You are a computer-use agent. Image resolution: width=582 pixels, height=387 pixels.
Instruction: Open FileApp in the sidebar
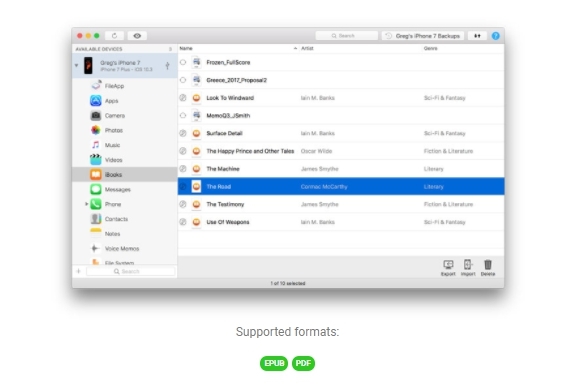(124, 86)
